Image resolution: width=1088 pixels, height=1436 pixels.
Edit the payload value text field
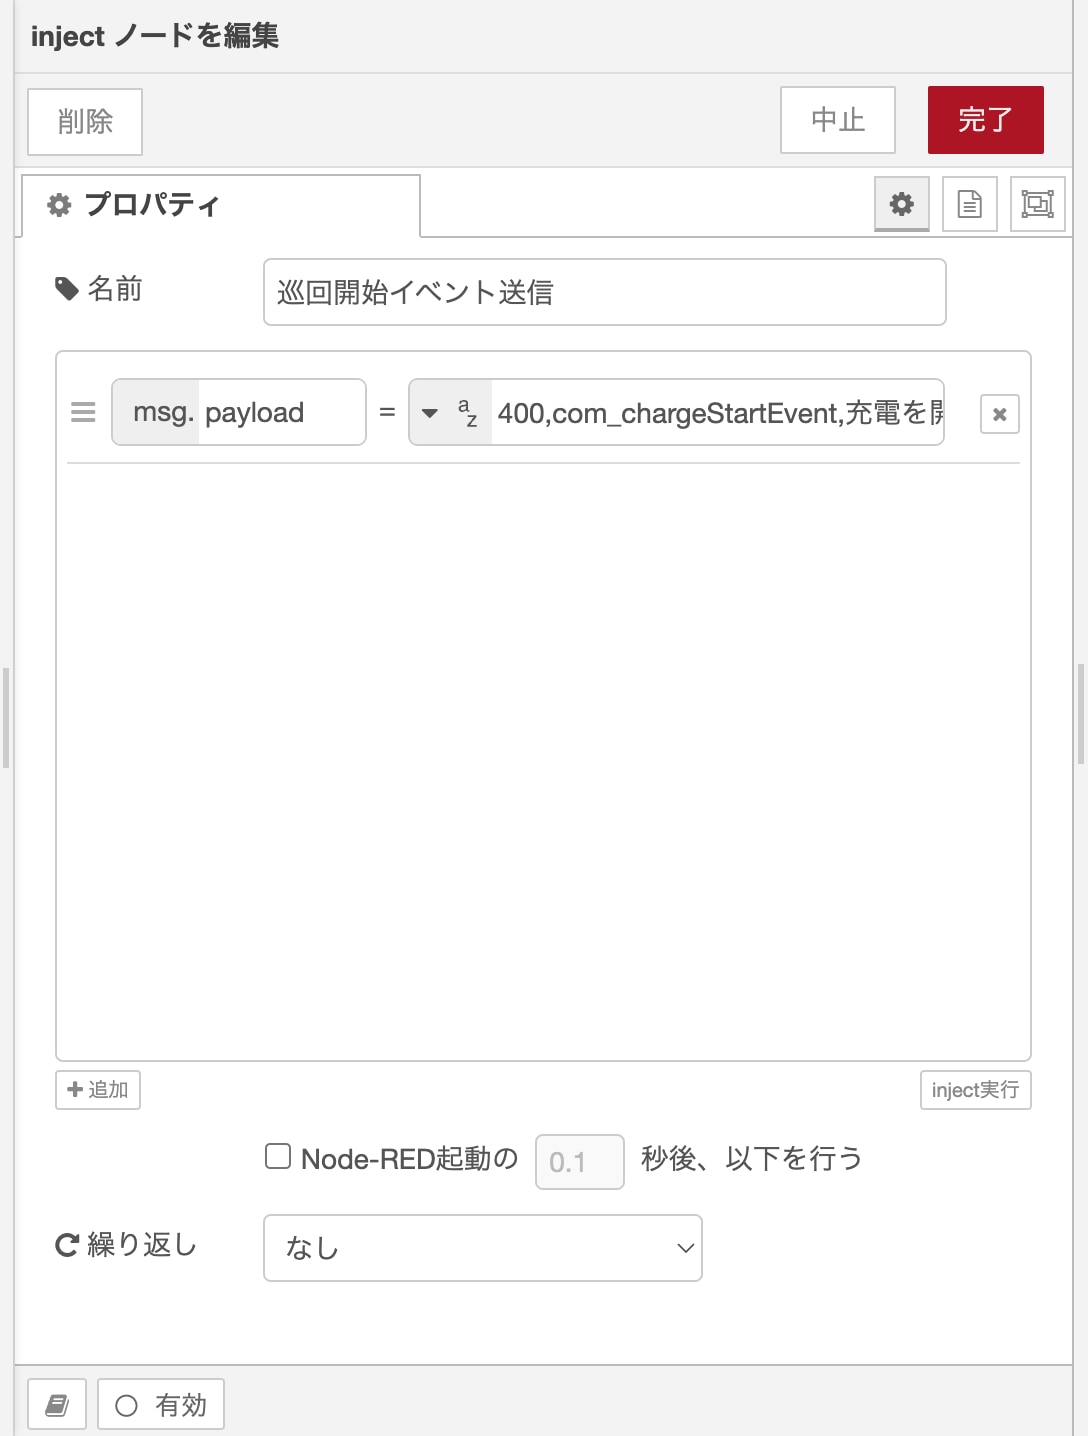pyautogui.click(x=717, y=412)
